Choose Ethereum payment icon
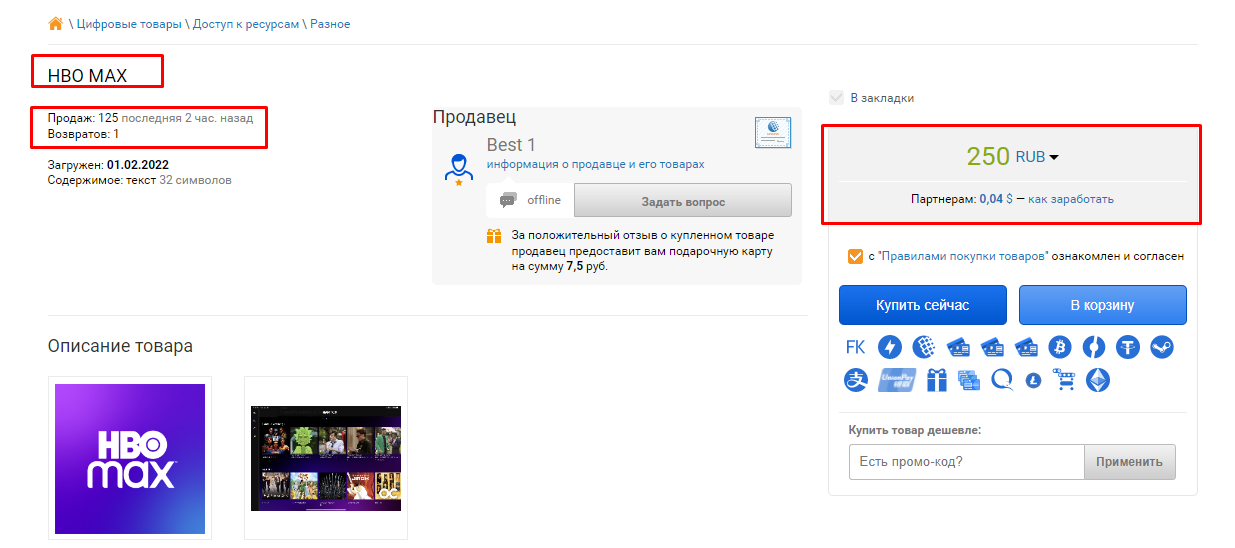The width and height of the screenshot is (1235, 548). (1098, 380)
